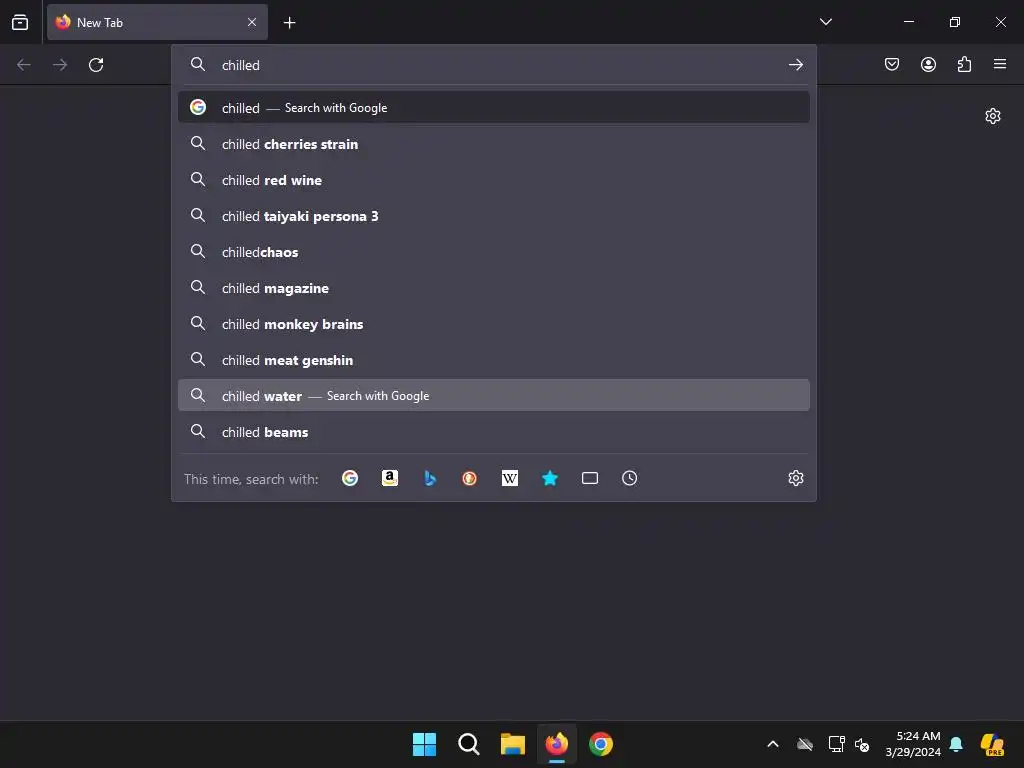Choose suggestion chilled cherries strain
Image resolution: width=1024 pixels, height=768 pixels.
(494, 144)
